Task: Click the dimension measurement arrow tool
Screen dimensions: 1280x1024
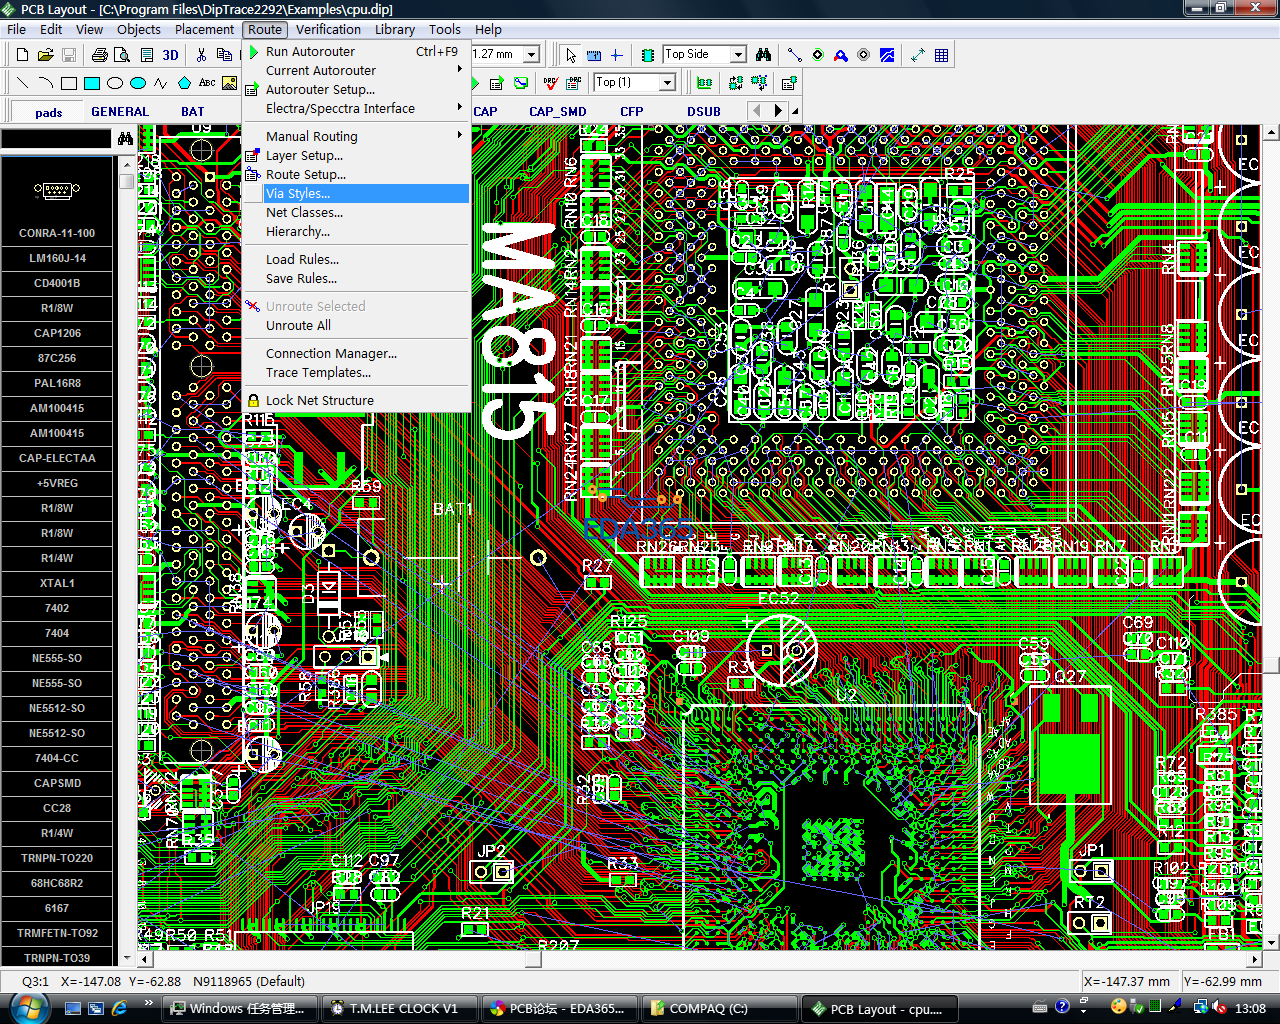Action: click(x=917, y=55)
